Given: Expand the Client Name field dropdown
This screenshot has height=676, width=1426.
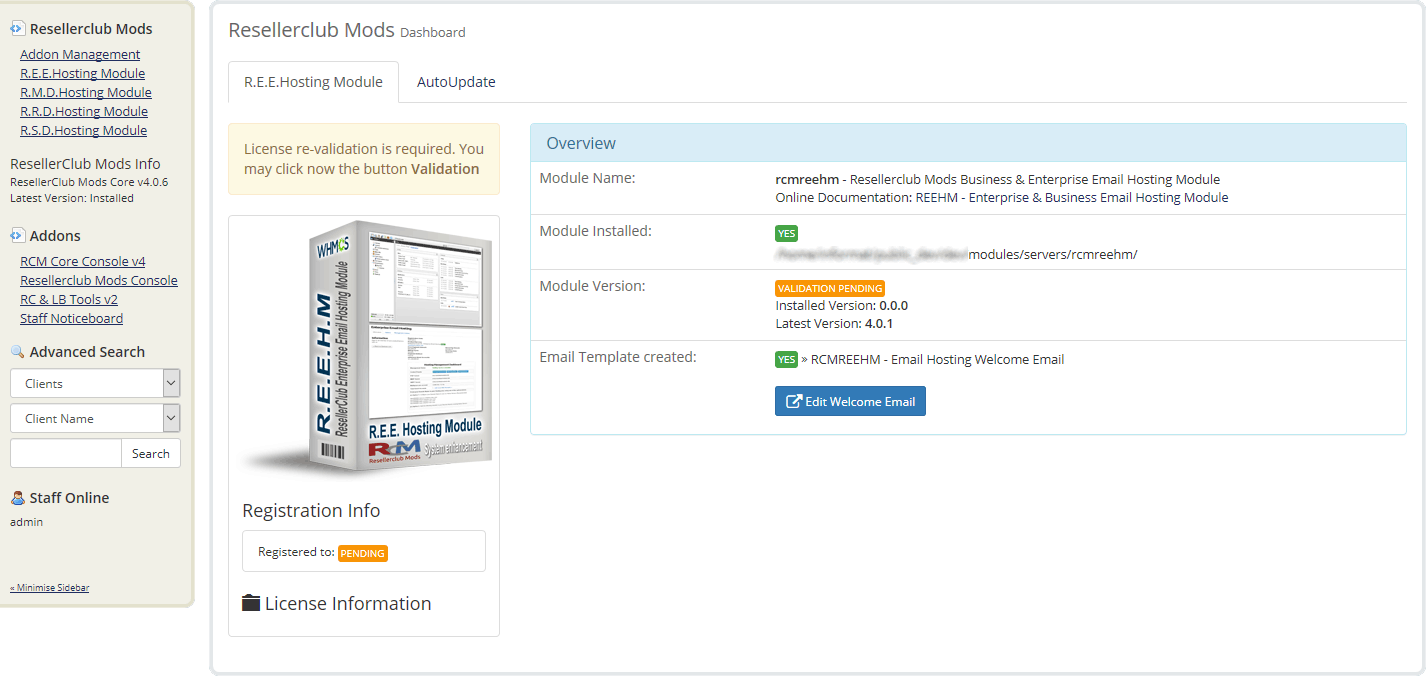Looking at the screenshot, I should tap(95, 418).
